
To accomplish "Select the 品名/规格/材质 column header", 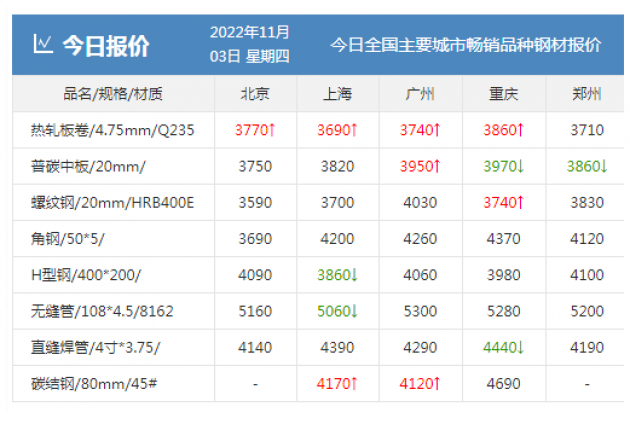I will click(x=113, y=95).
